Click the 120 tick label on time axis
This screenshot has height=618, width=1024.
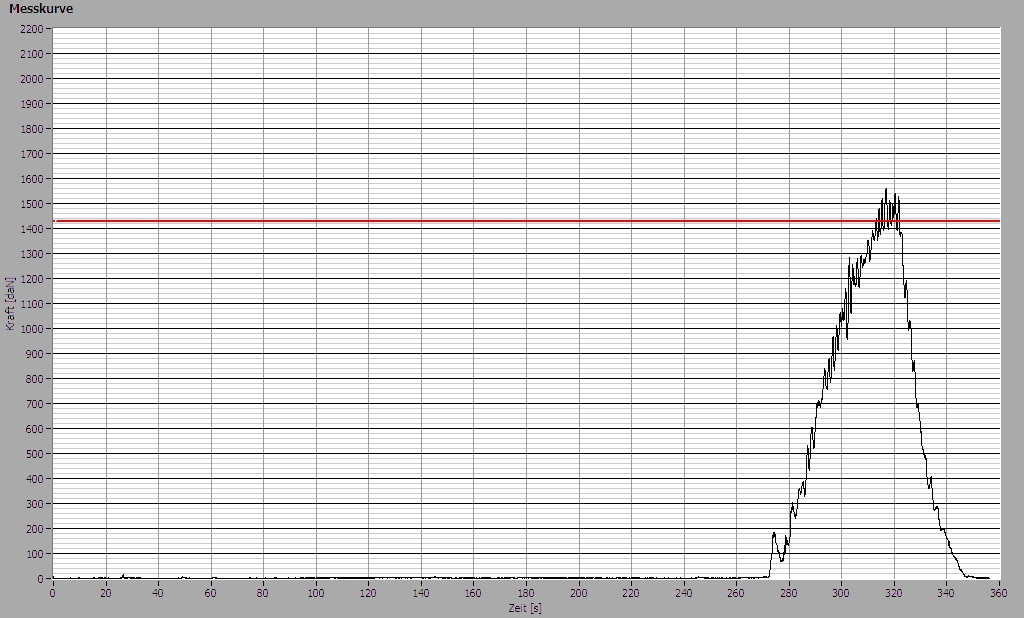click(368, 593)
